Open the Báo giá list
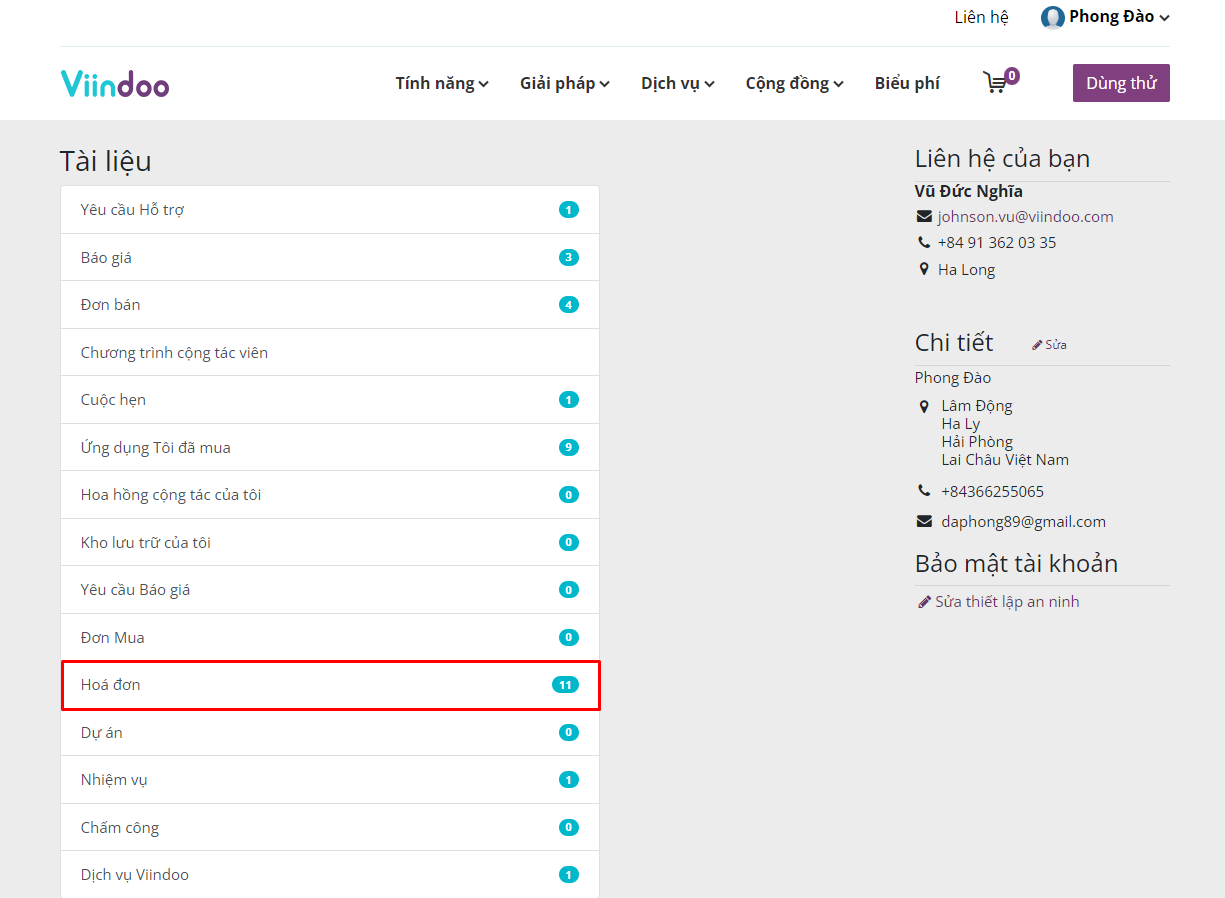The image size is (1225, 898). (330, 258)
